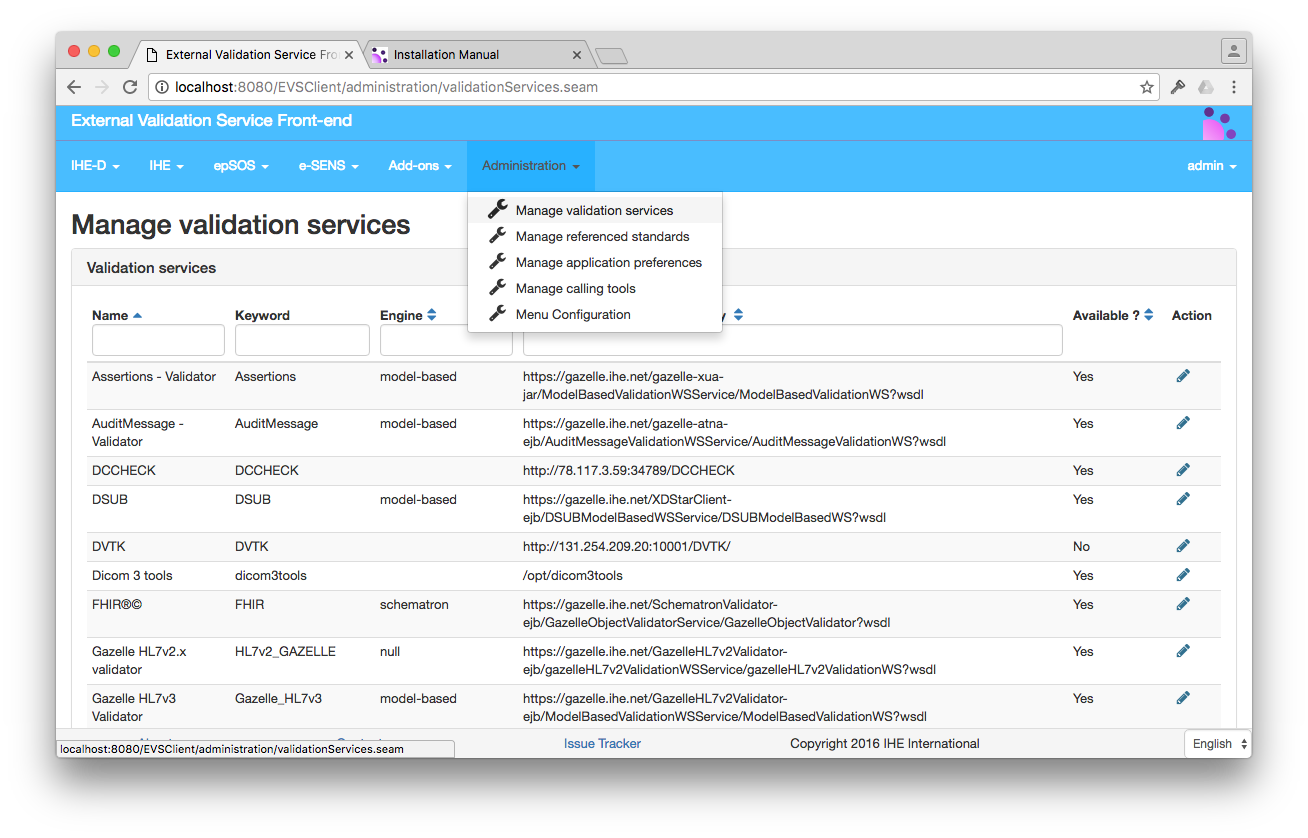Open the admin account dropdown

(1211, 166)
